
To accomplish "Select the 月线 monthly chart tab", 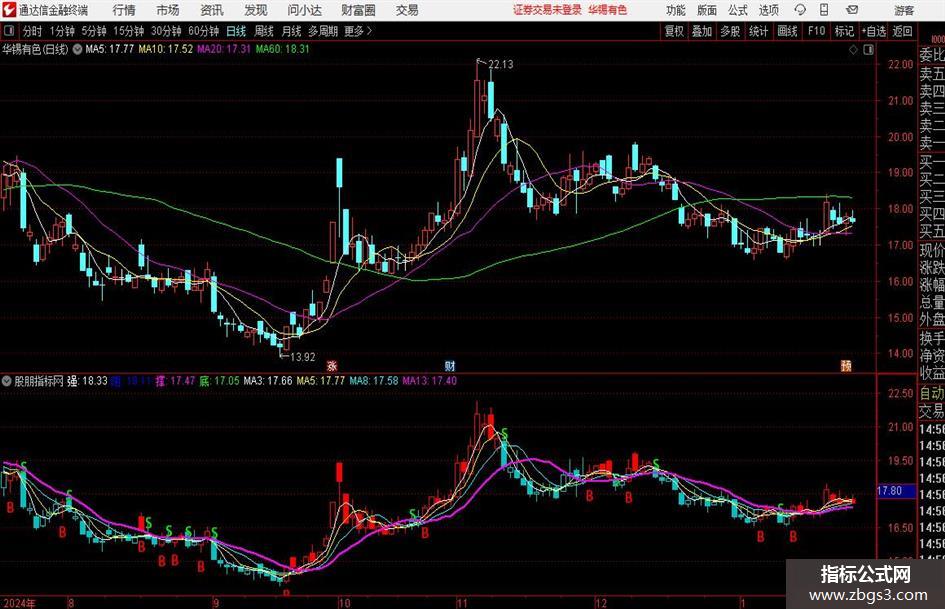I will (x=291, y=31).
